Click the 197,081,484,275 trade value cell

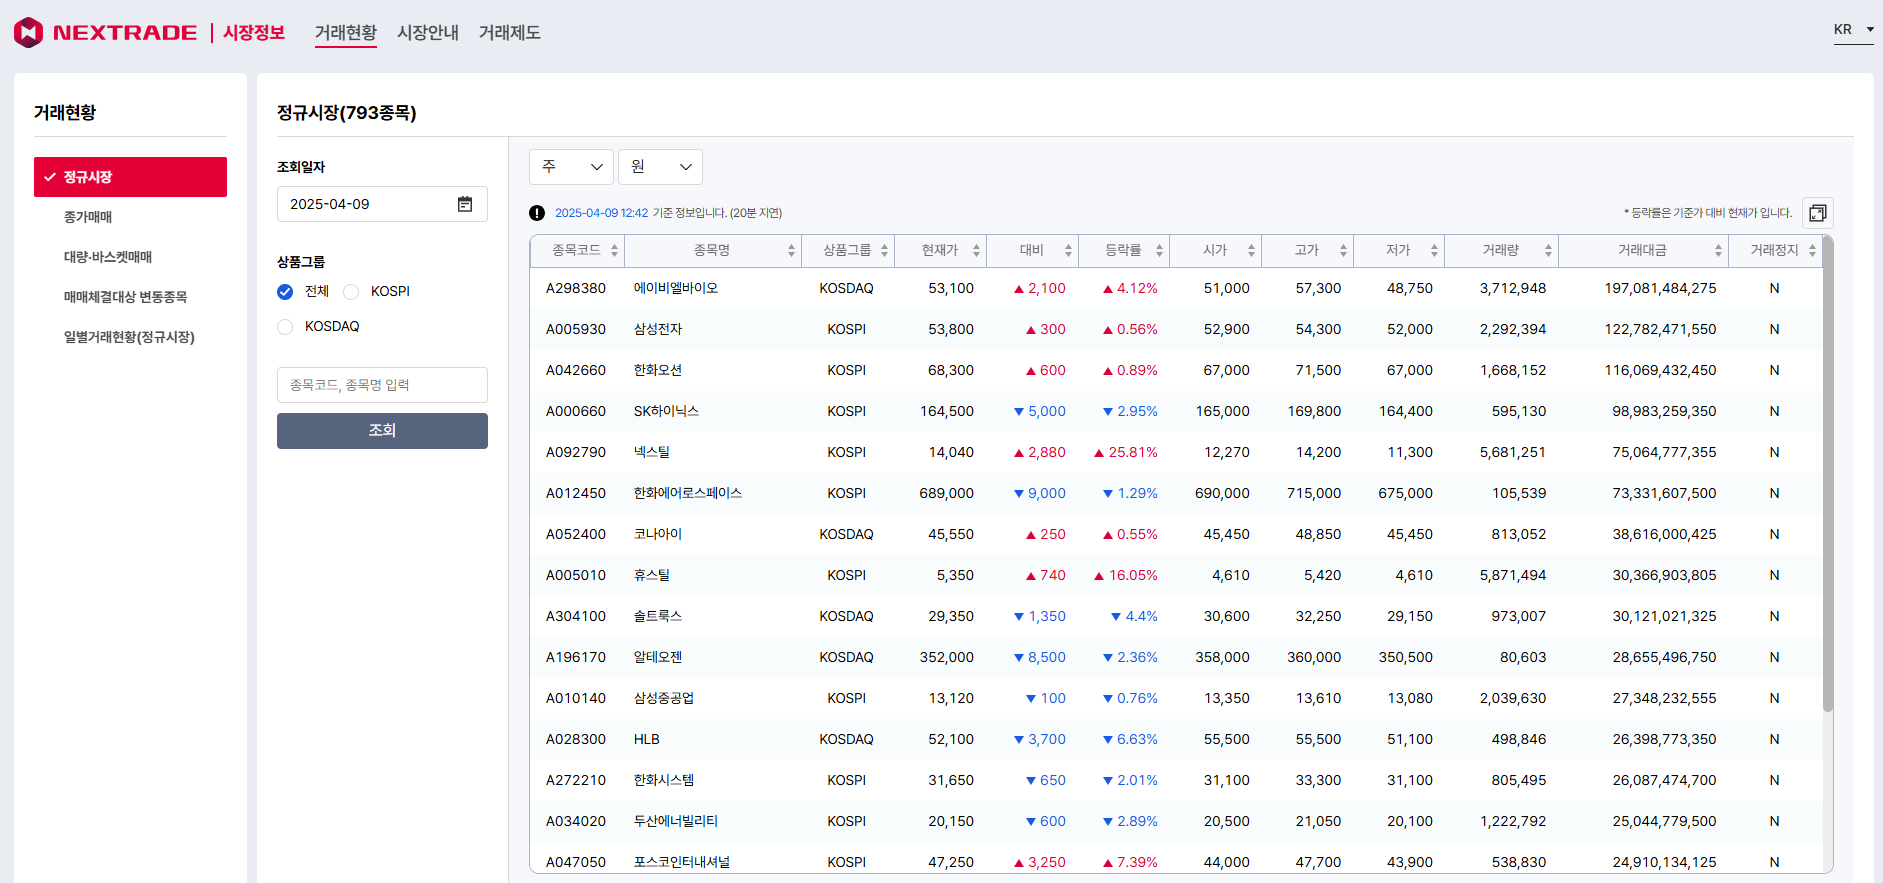pos(1660,288)
